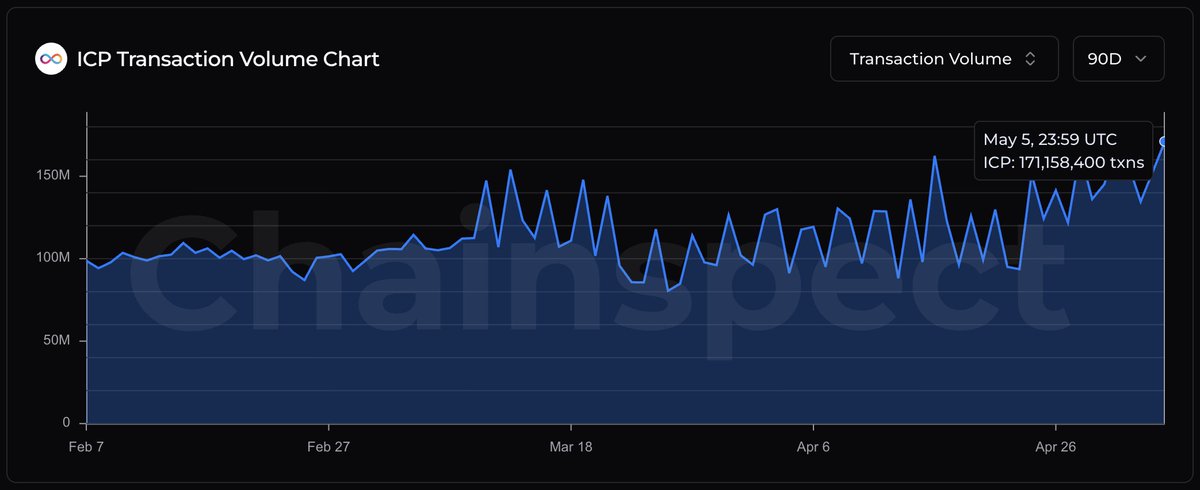Click the 100M y-axis label
The image size is (1200, 490).
(x=51, y=258)
